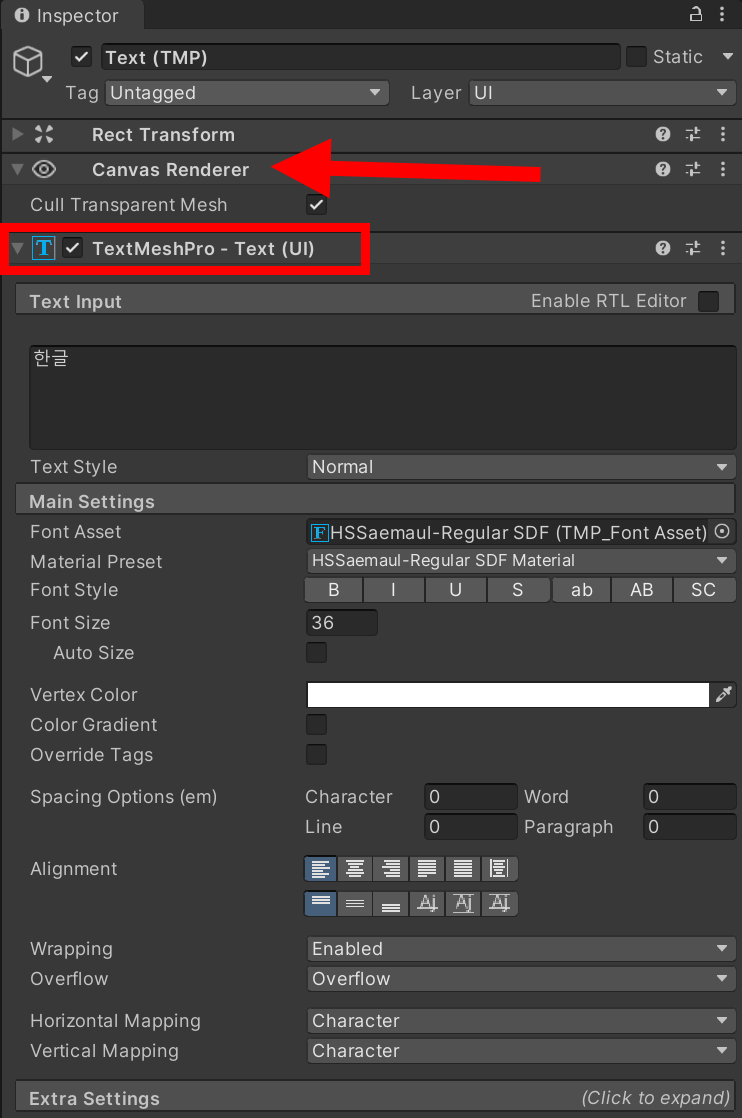Click the Text Input area with 한글
The height and width of the screenshot is (1118, 742).
[x=383, y=397]
